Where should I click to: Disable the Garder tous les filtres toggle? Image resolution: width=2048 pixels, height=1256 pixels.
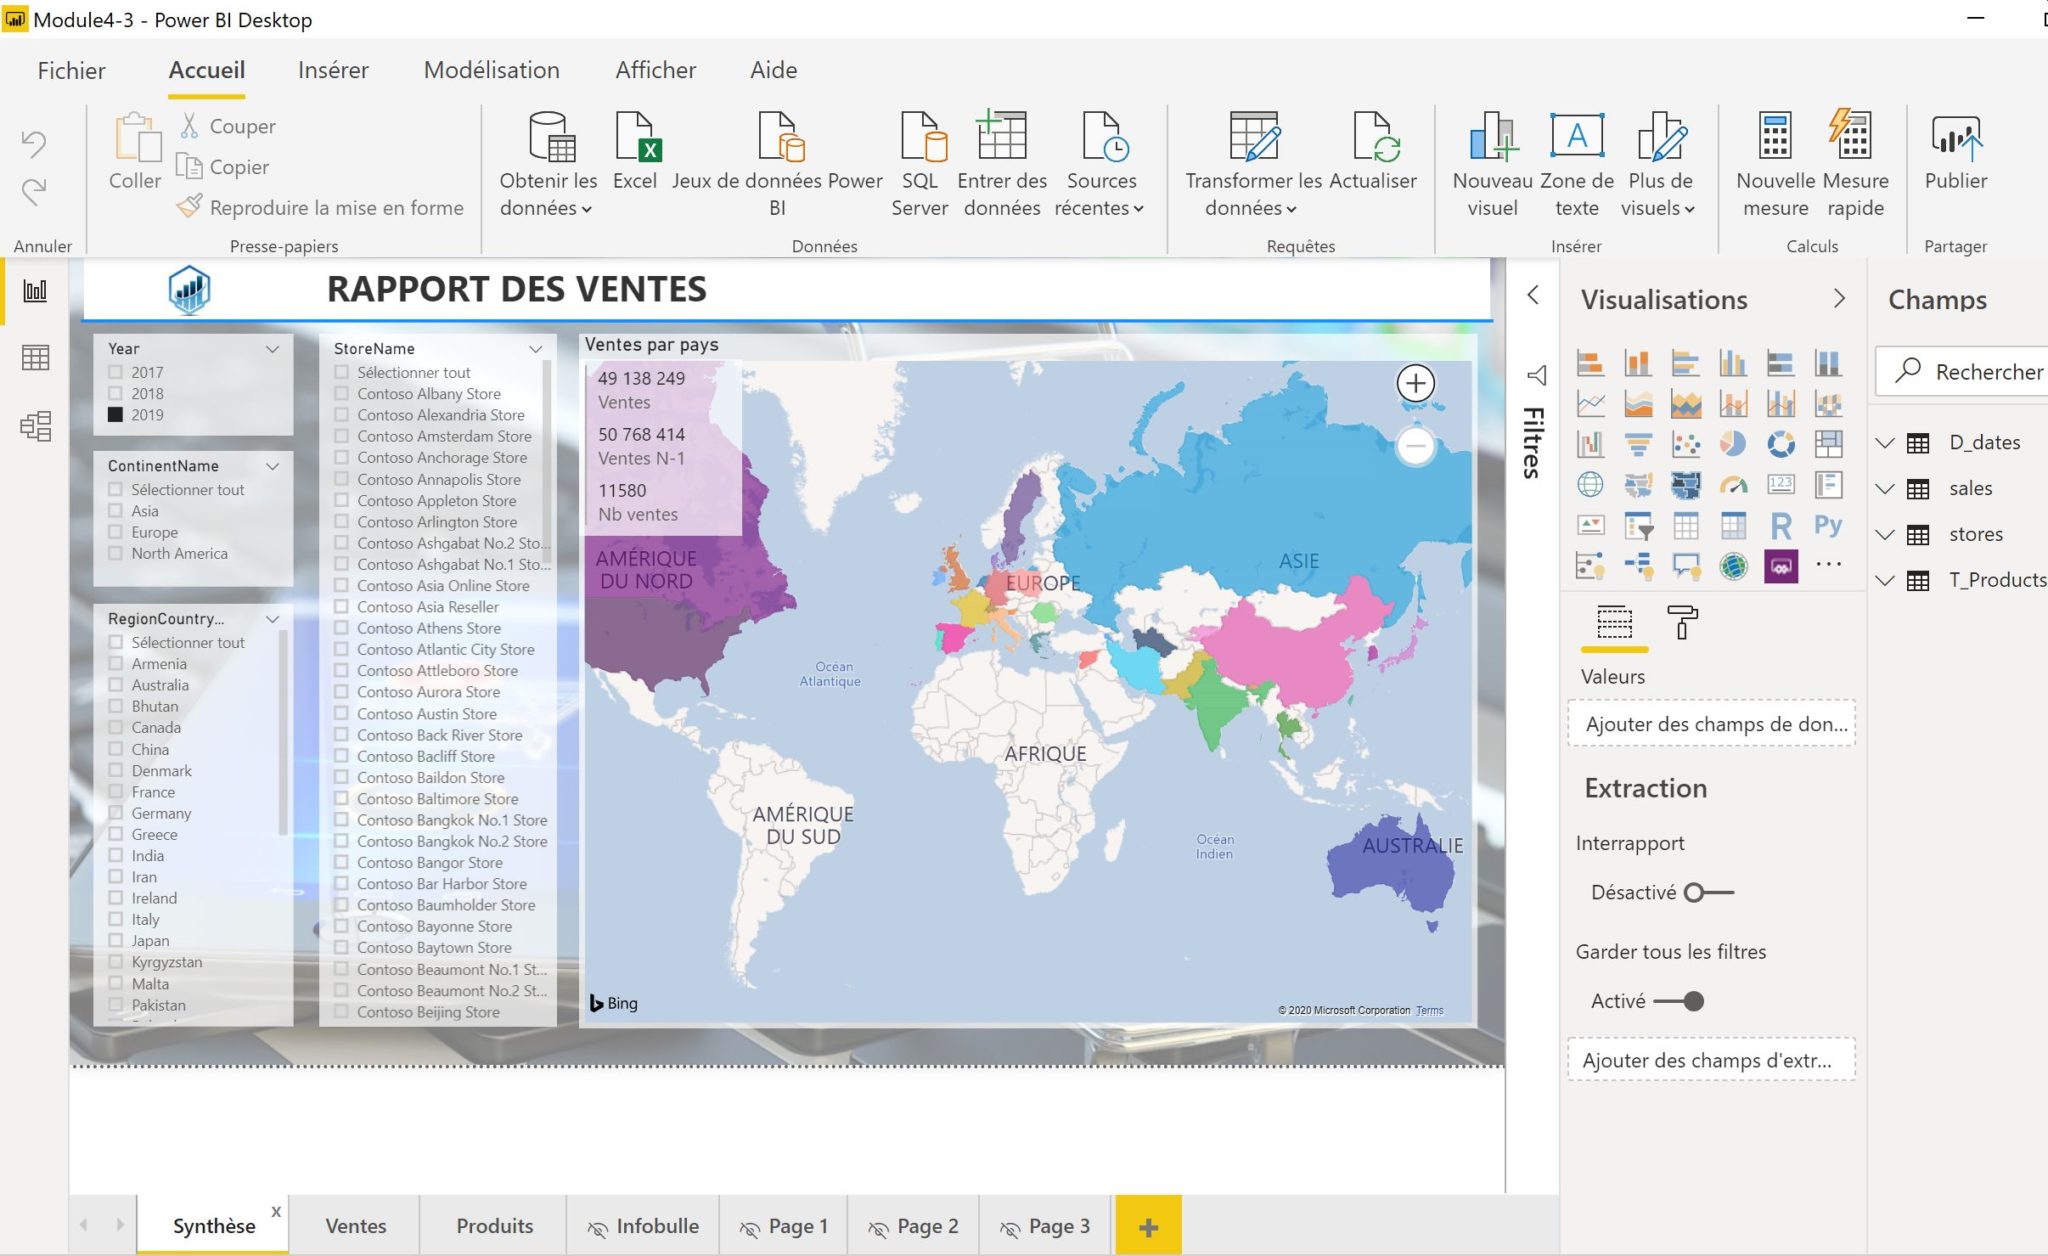point(1694,999)
